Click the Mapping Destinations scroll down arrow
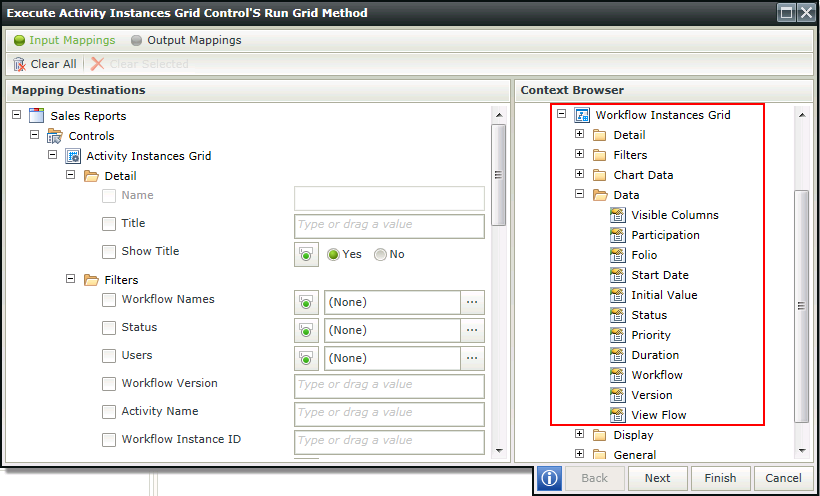The width and height of the screenshot is (820, 496). pos(499,450)
